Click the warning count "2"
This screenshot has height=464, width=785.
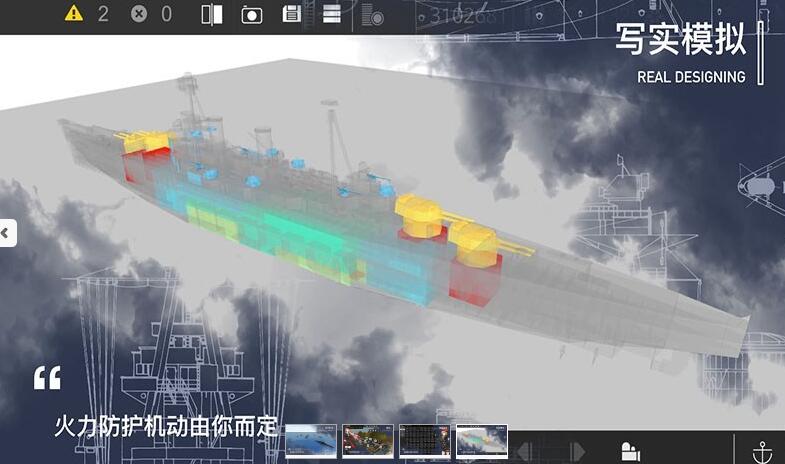(x=103, y=14)
